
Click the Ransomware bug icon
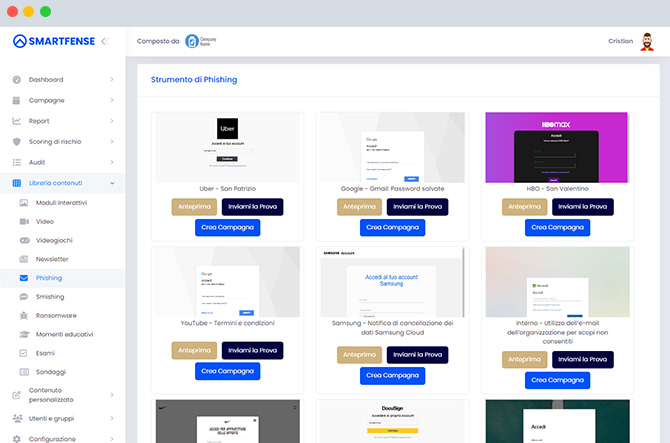coord(24,316)
